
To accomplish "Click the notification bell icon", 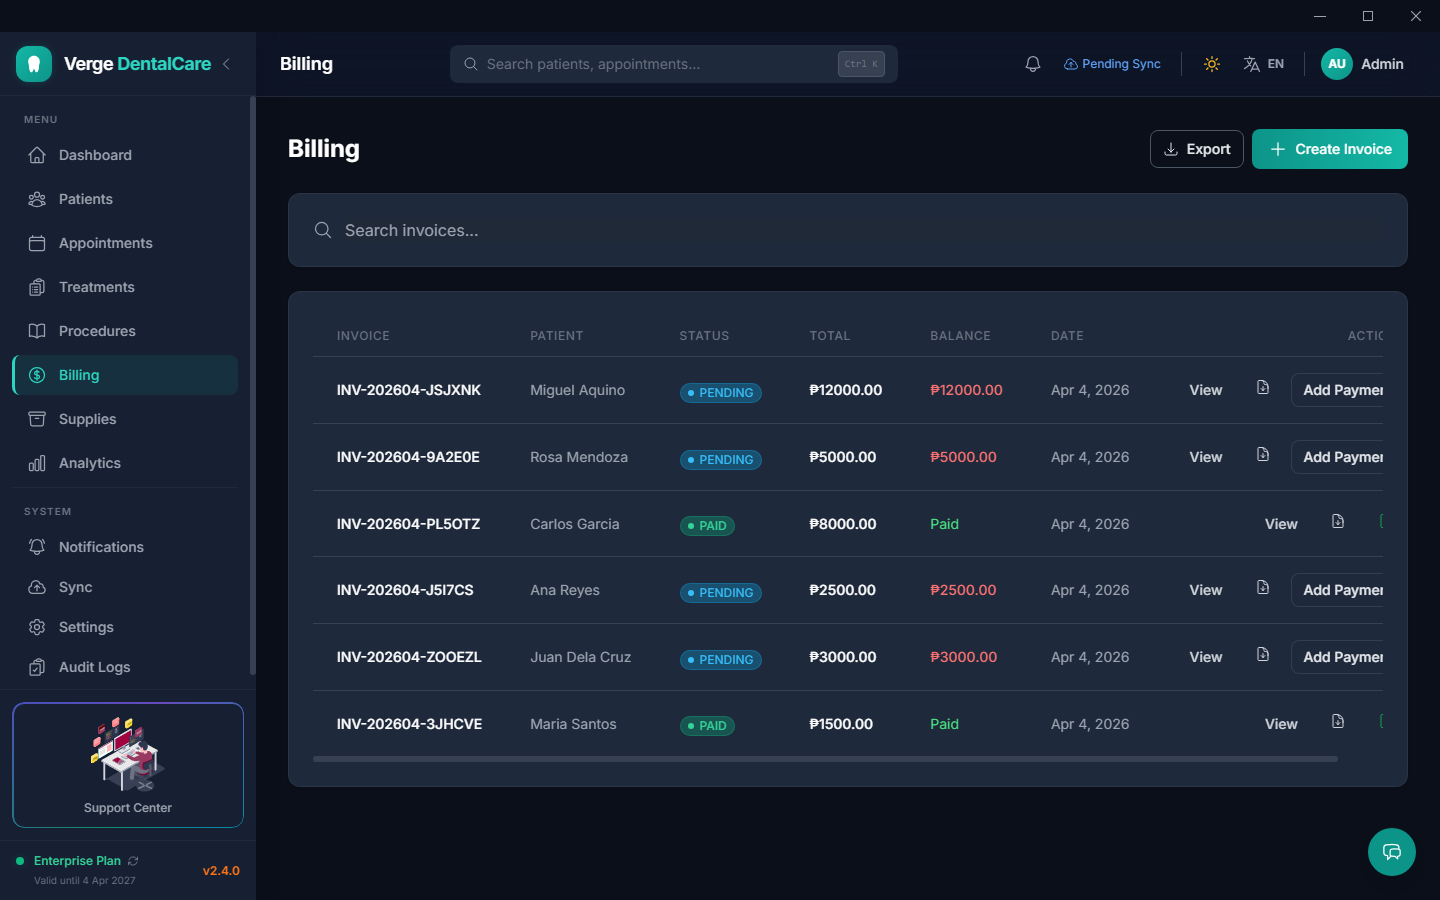I will pyautogui.click(x=1033, y=64).
